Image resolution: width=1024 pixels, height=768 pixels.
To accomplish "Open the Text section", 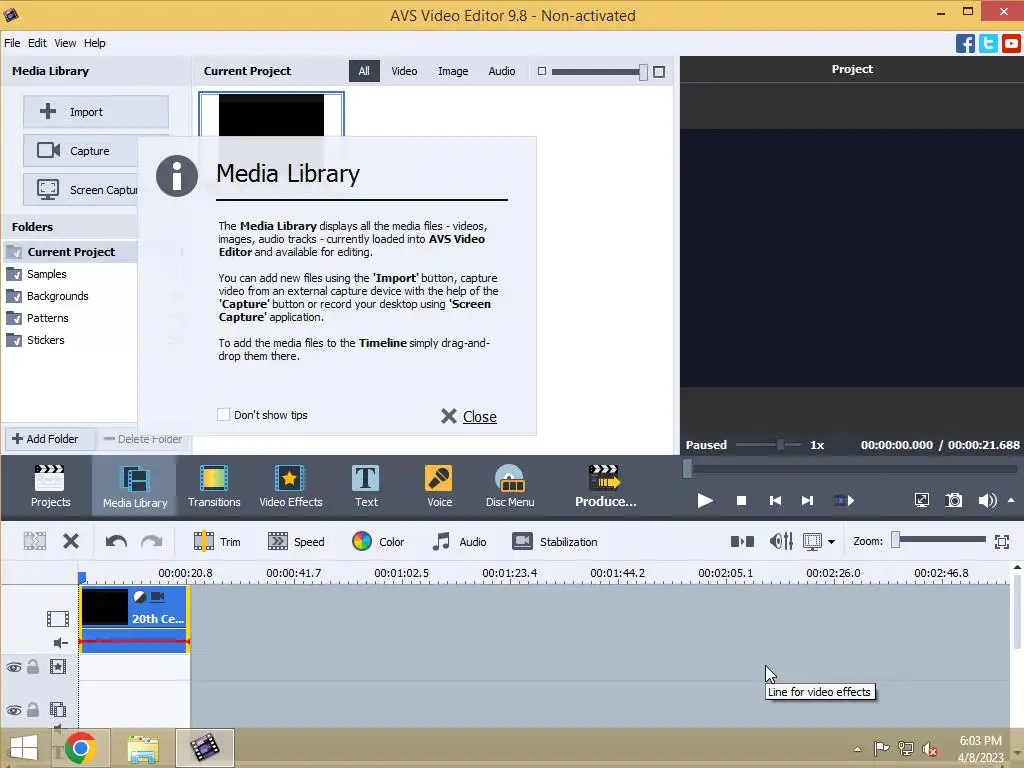I will point(366,486).
